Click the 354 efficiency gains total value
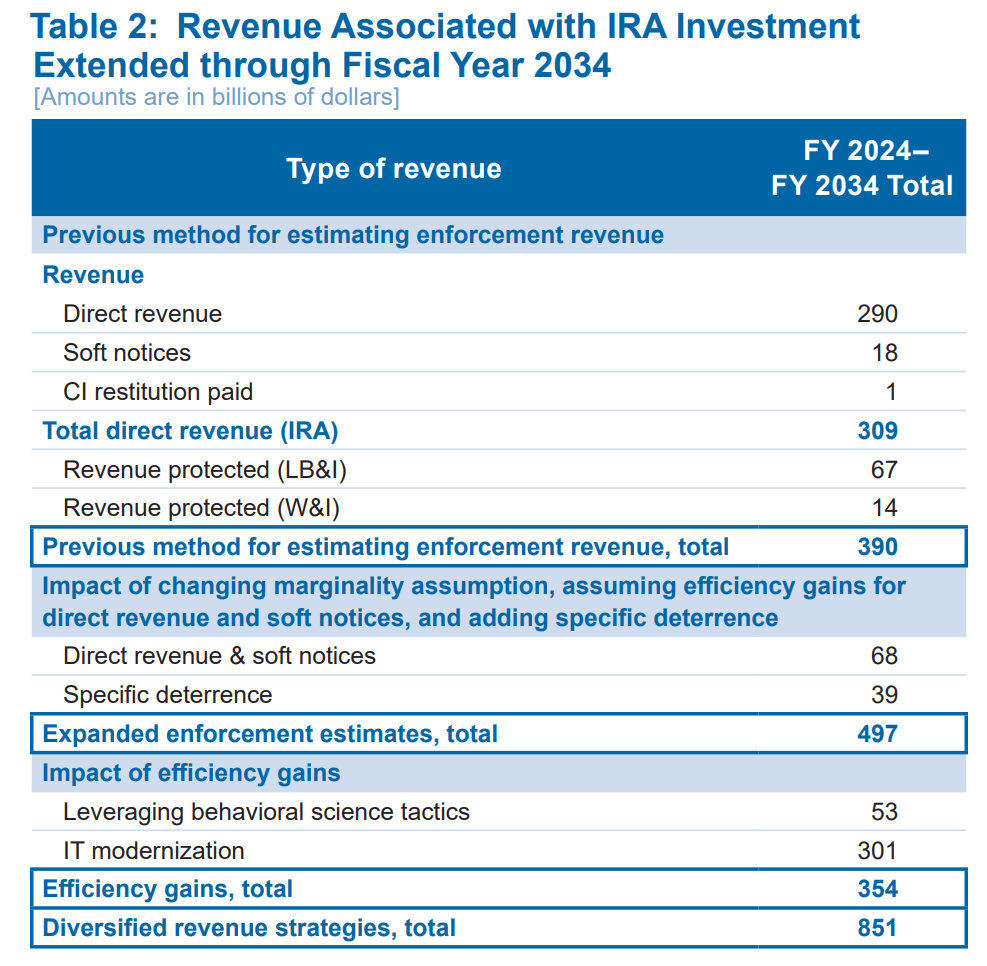 point(877,889)
